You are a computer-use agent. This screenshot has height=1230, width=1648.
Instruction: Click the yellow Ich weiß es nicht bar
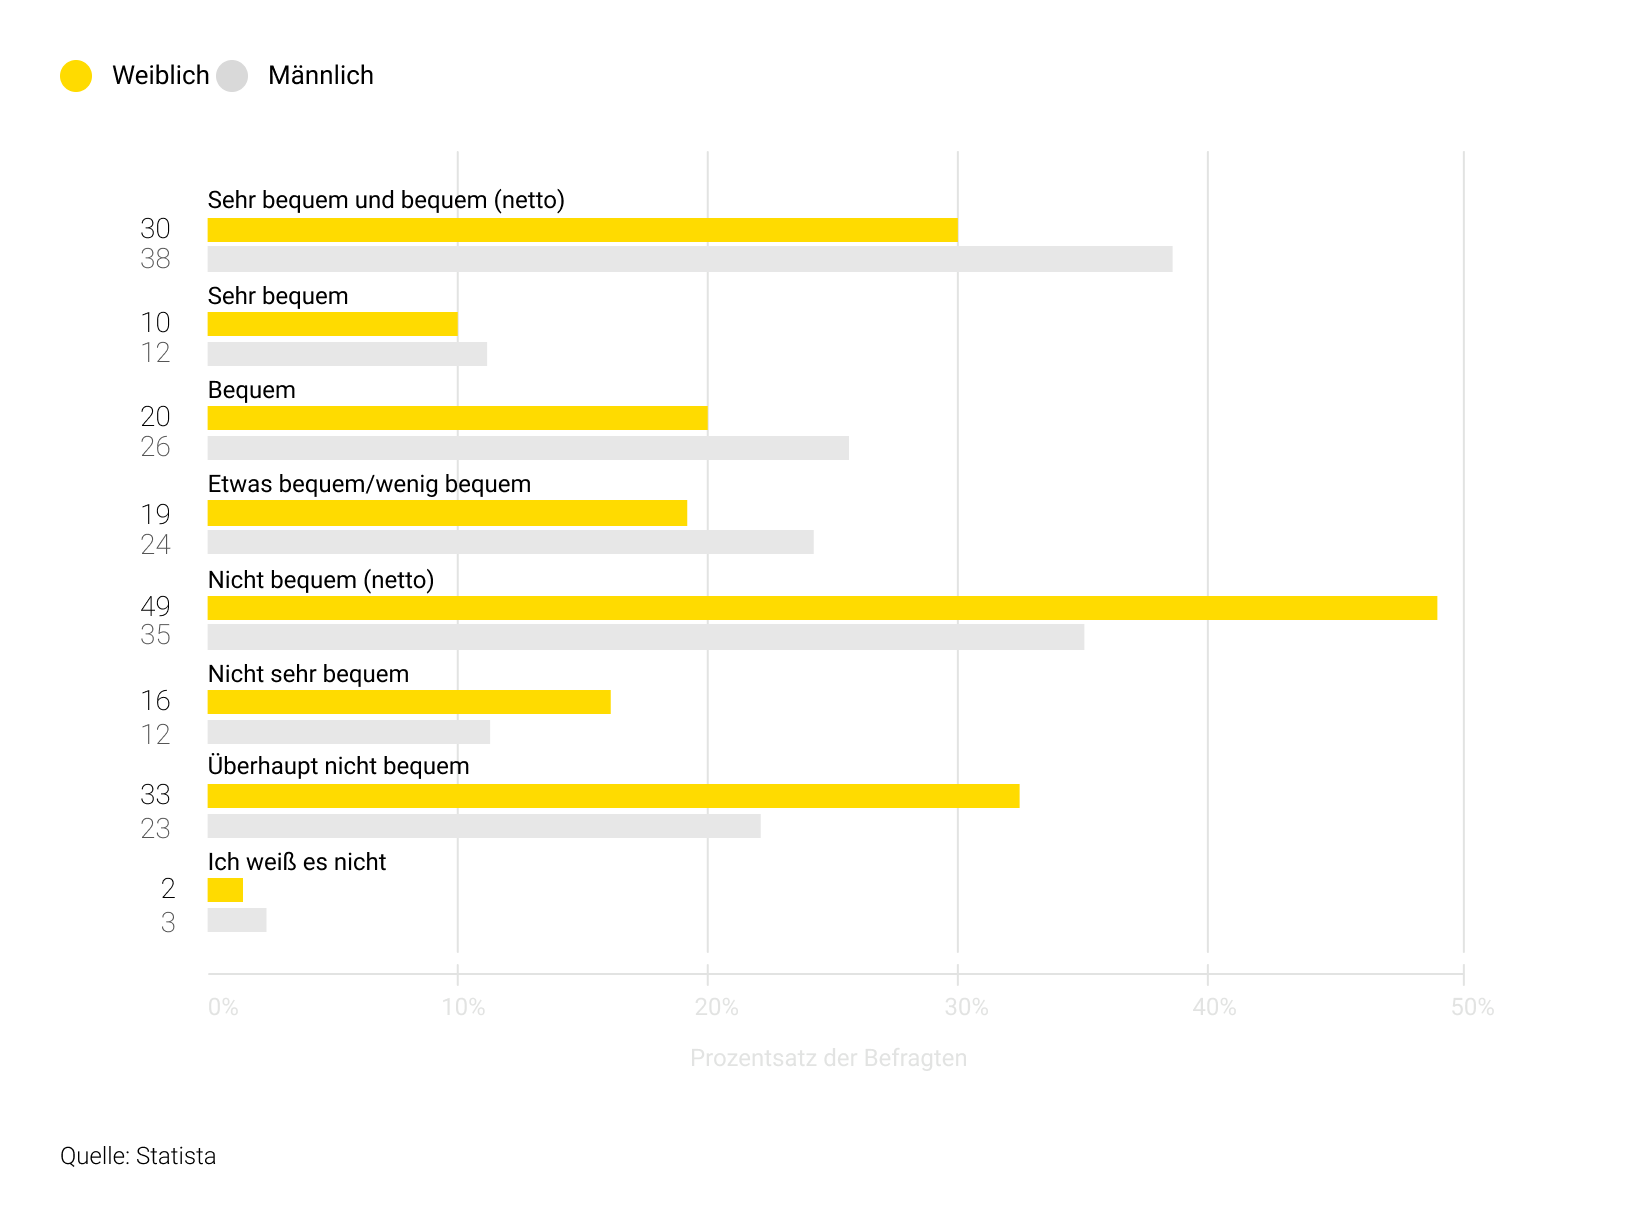225,890
